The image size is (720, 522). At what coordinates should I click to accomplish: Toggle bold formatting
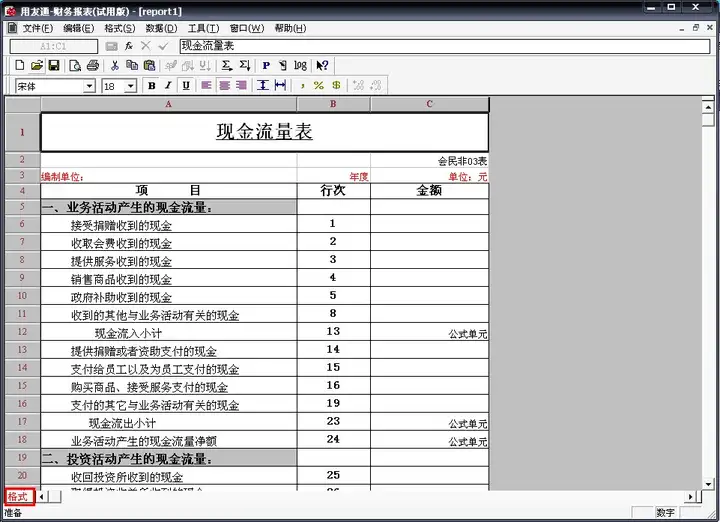click(152, 85)
